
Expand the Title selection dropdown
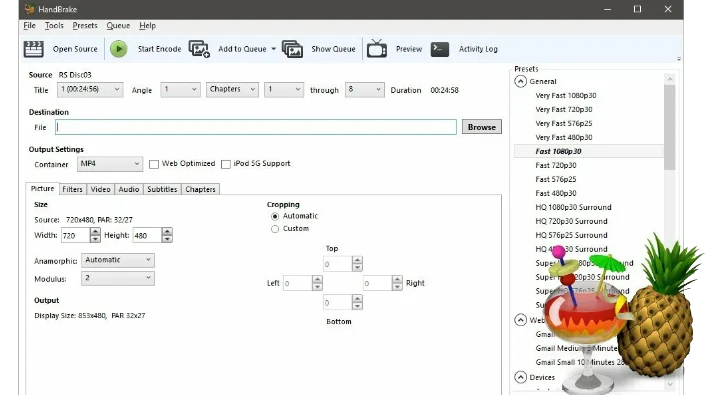pos(90,90)
